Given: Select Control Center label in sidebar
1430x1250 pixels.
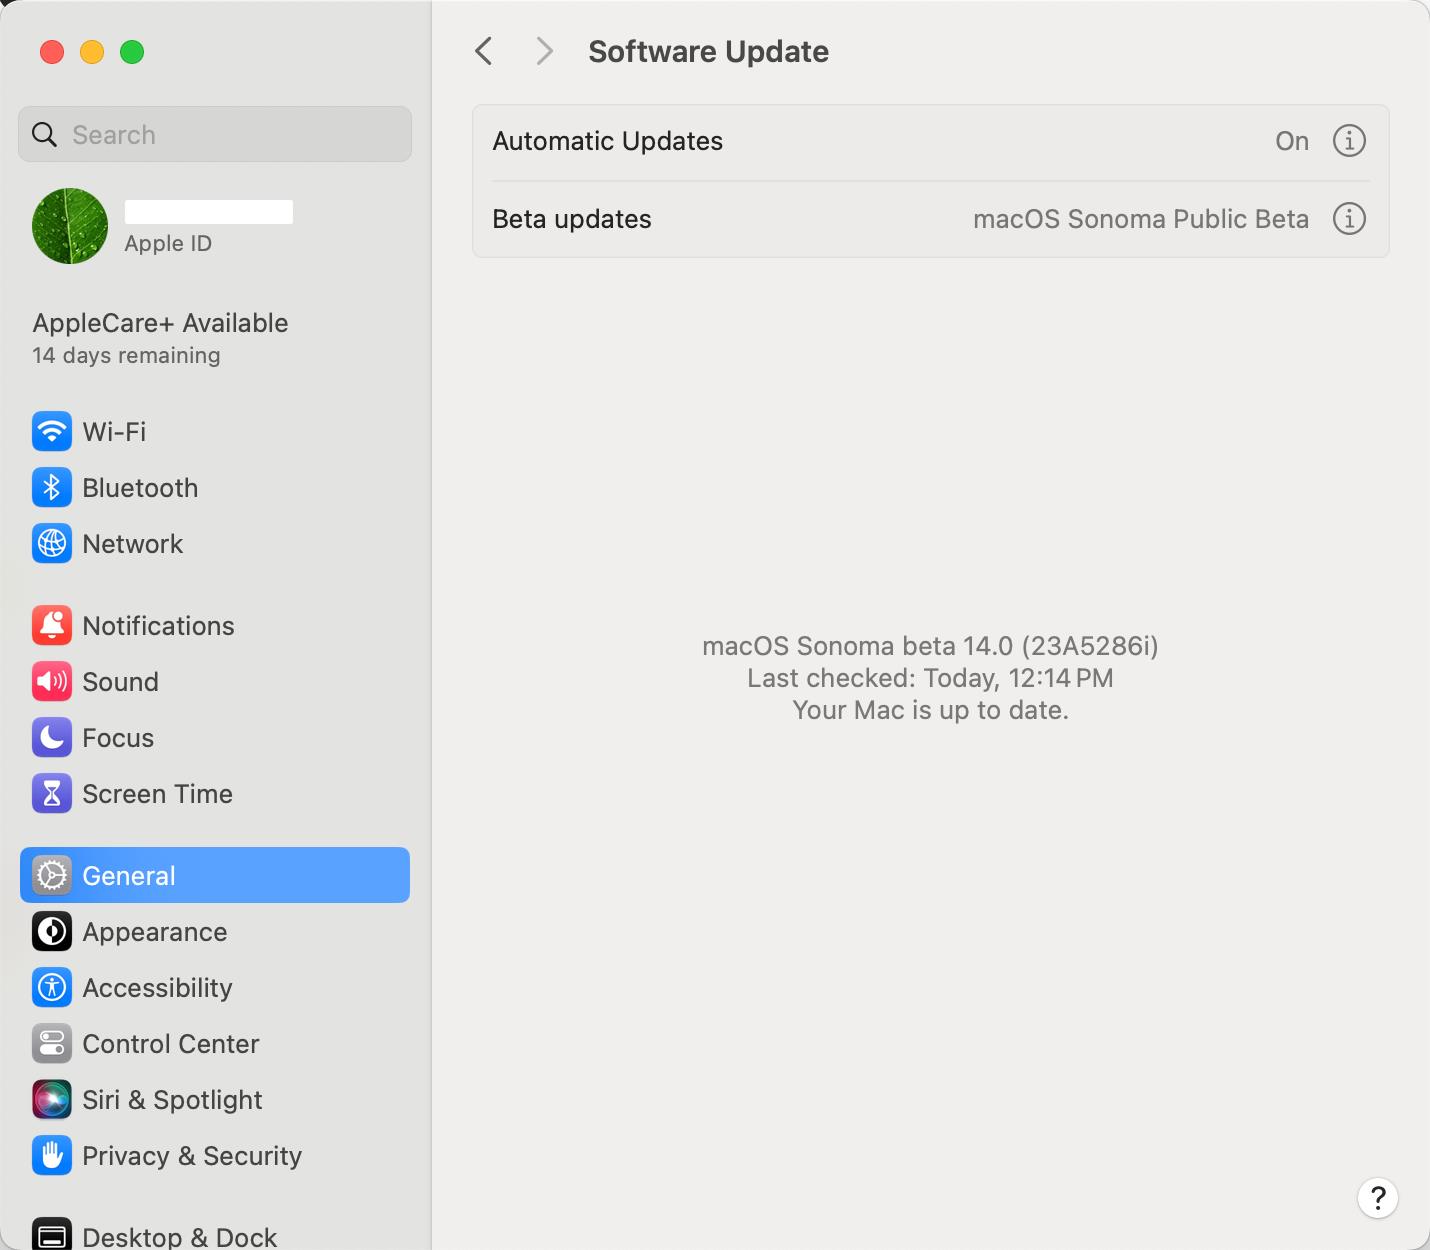Looking at the screenshot, I should tap(170, 1044).
